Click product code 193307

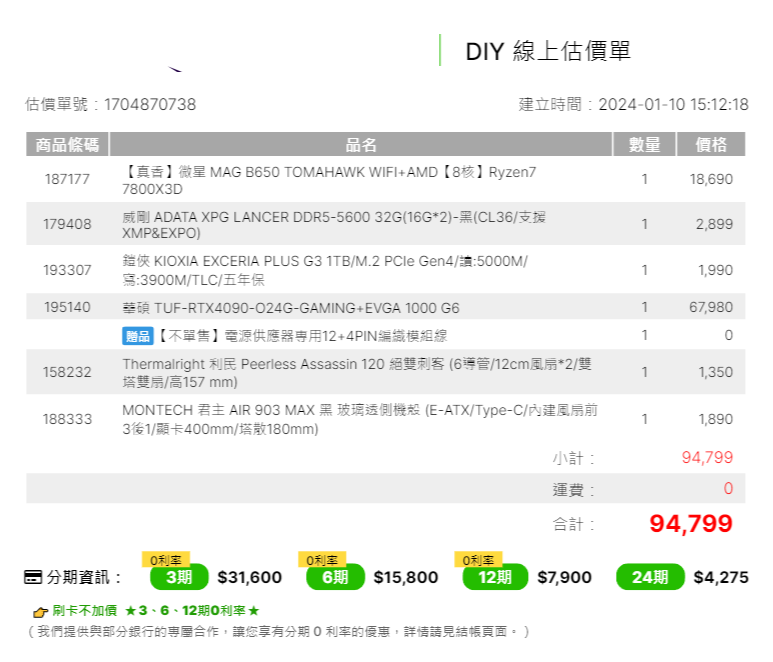coord(67,270)
